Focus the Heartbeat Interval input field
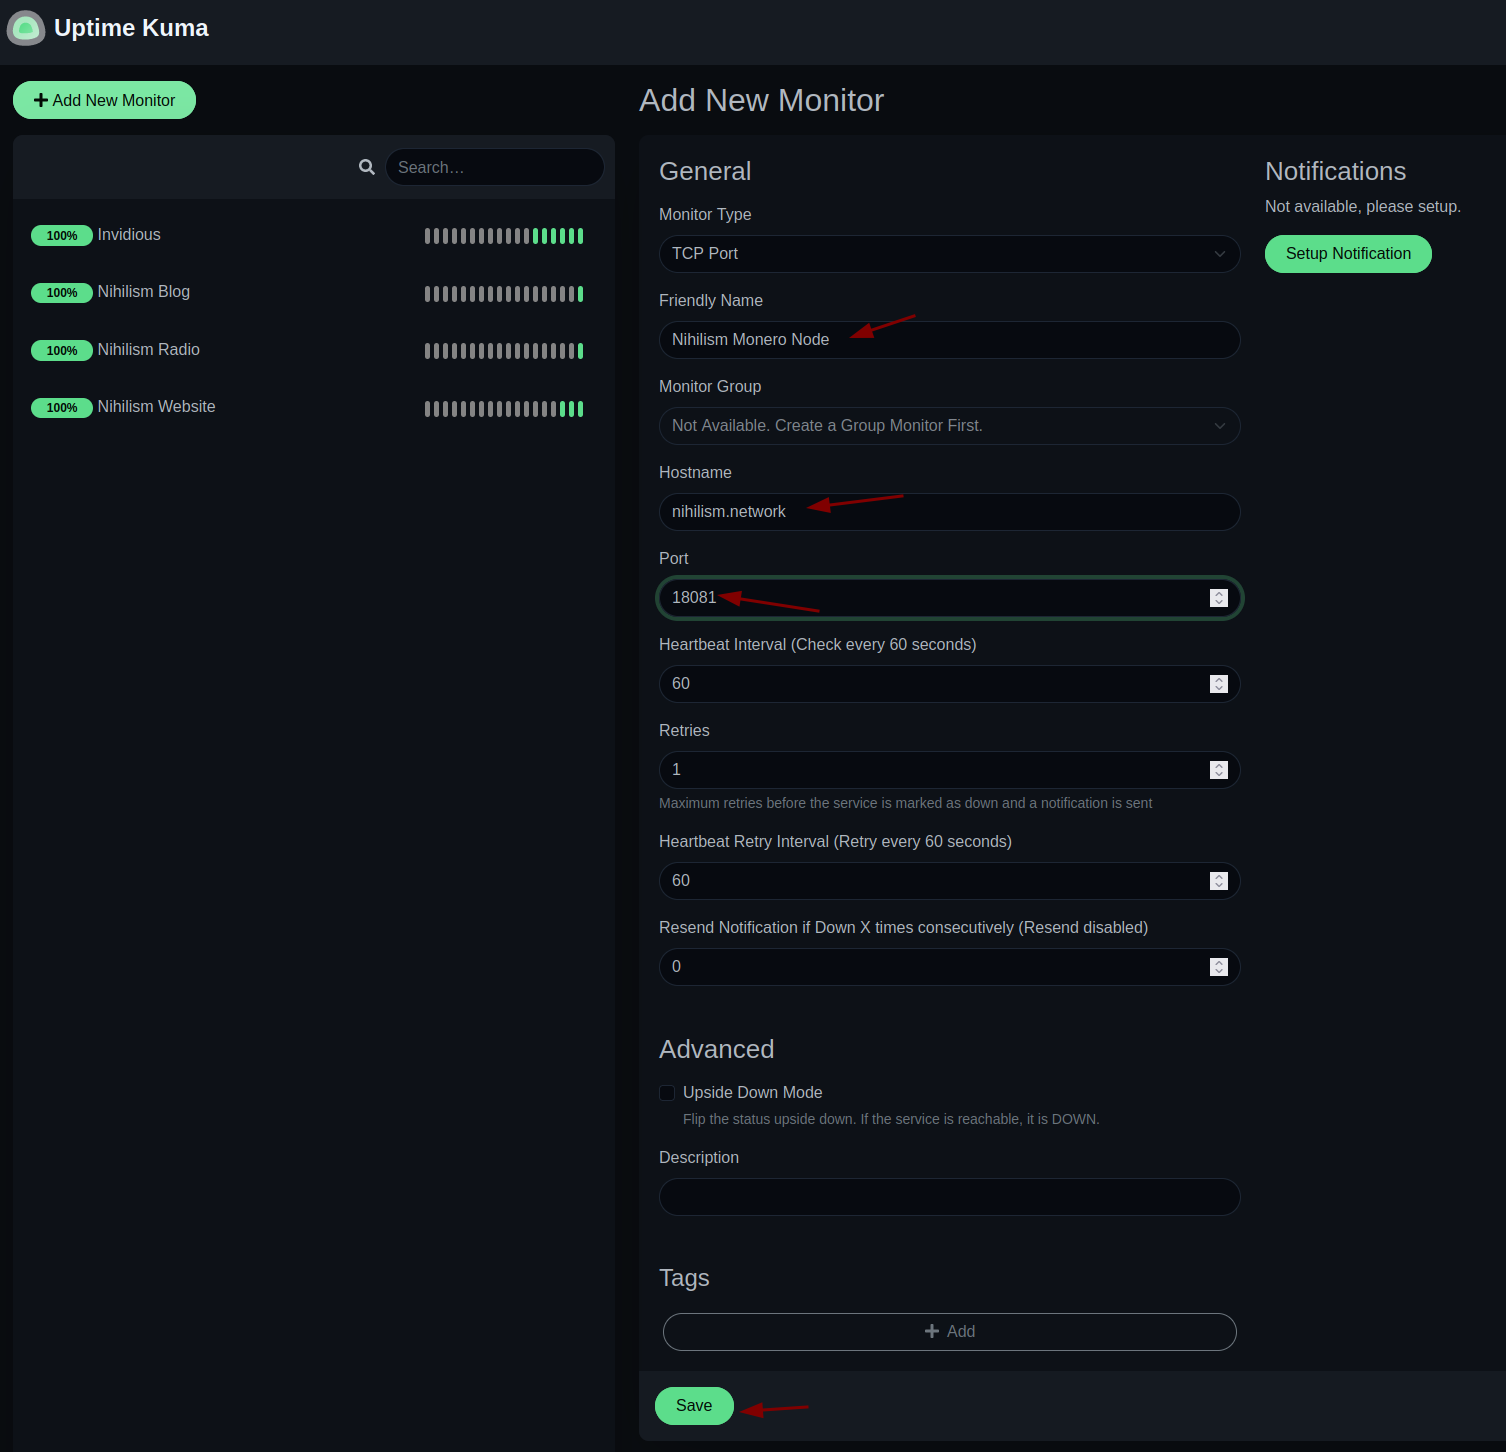Viewport: 1506px width, 1452px height. click(949, 684)
